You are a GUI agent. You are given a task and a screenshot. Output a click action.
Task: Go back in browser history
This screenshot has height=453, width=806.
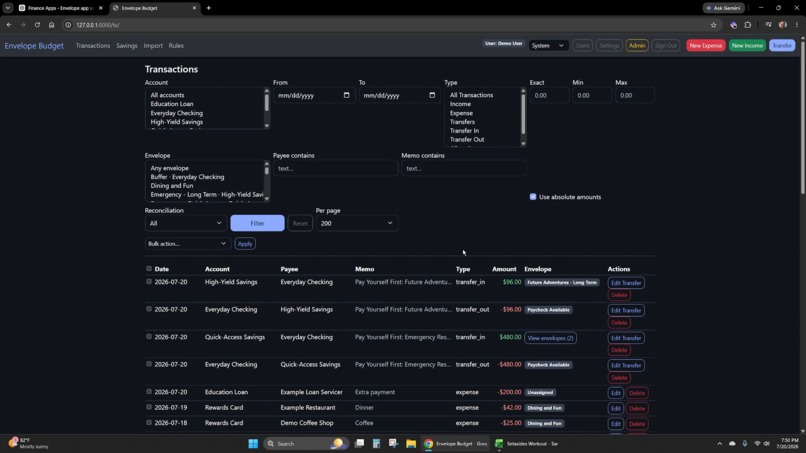click(9, 25)
